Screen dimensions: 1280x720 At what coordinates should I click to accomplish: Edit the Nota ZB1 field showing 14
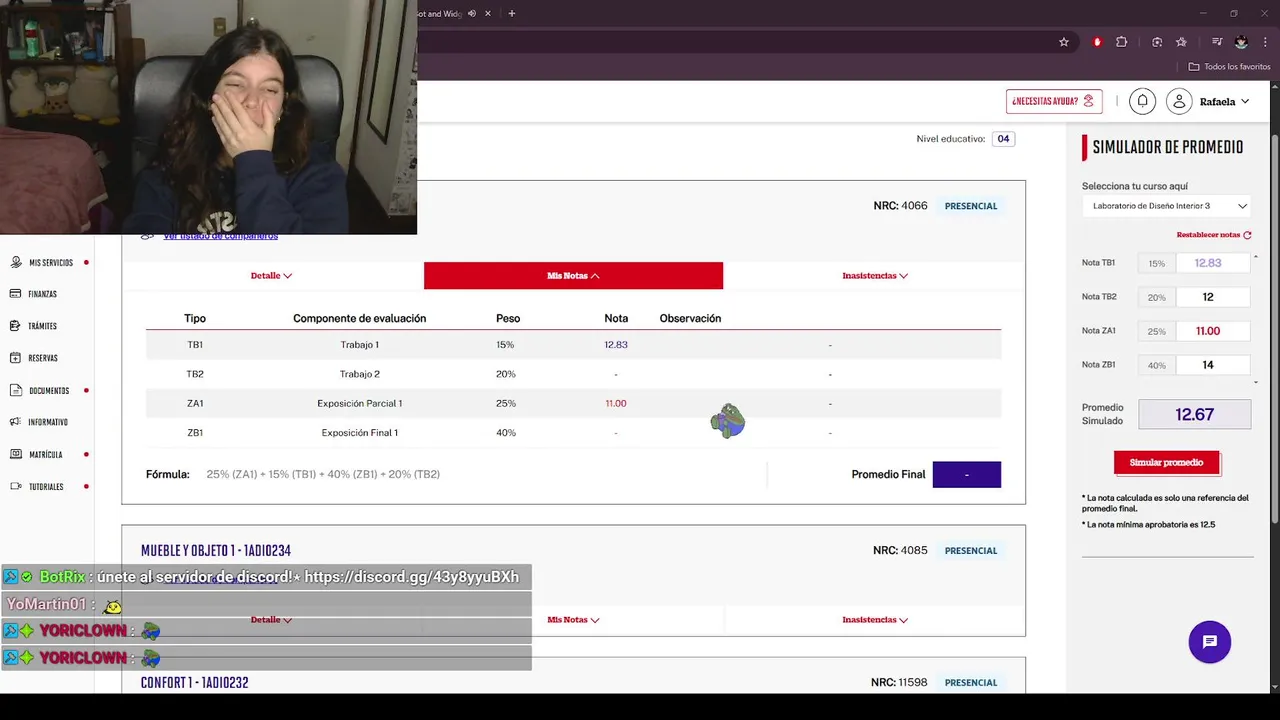coord(1213,365)
